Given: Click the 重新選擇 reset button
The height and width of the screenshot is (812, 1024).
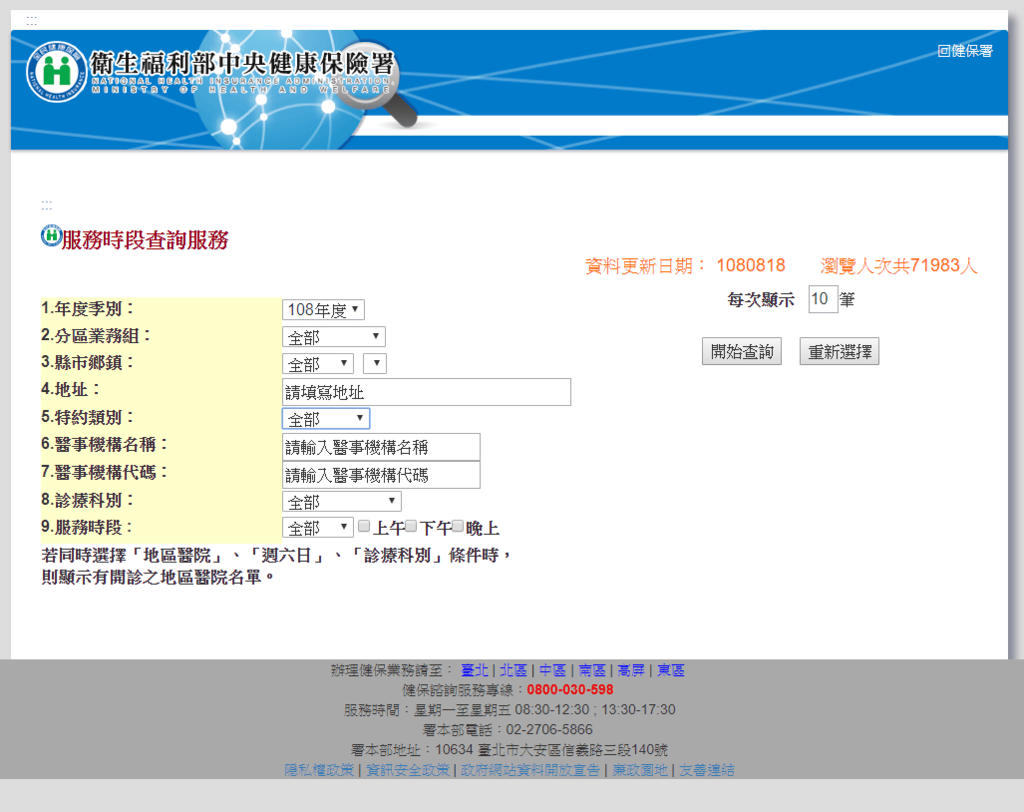Looking at the screenshot, I should tap(840, 351).
